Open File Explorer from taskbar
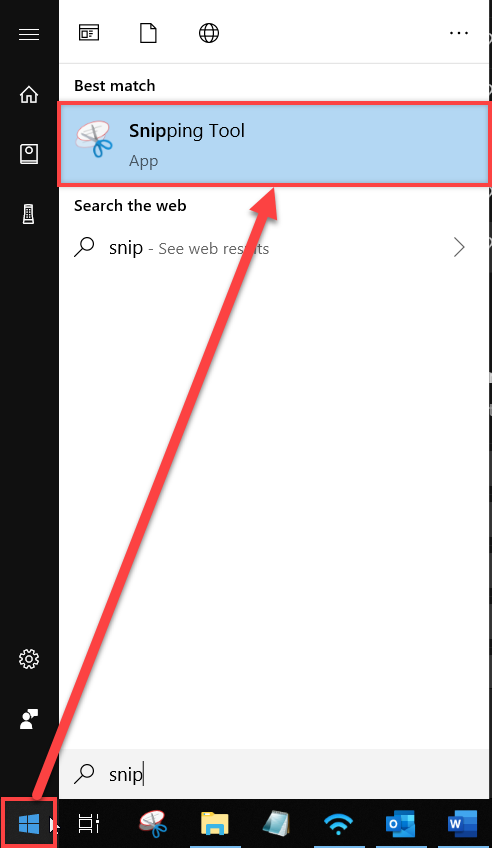The width and height of the screenshot is (492, 848). 215,824
